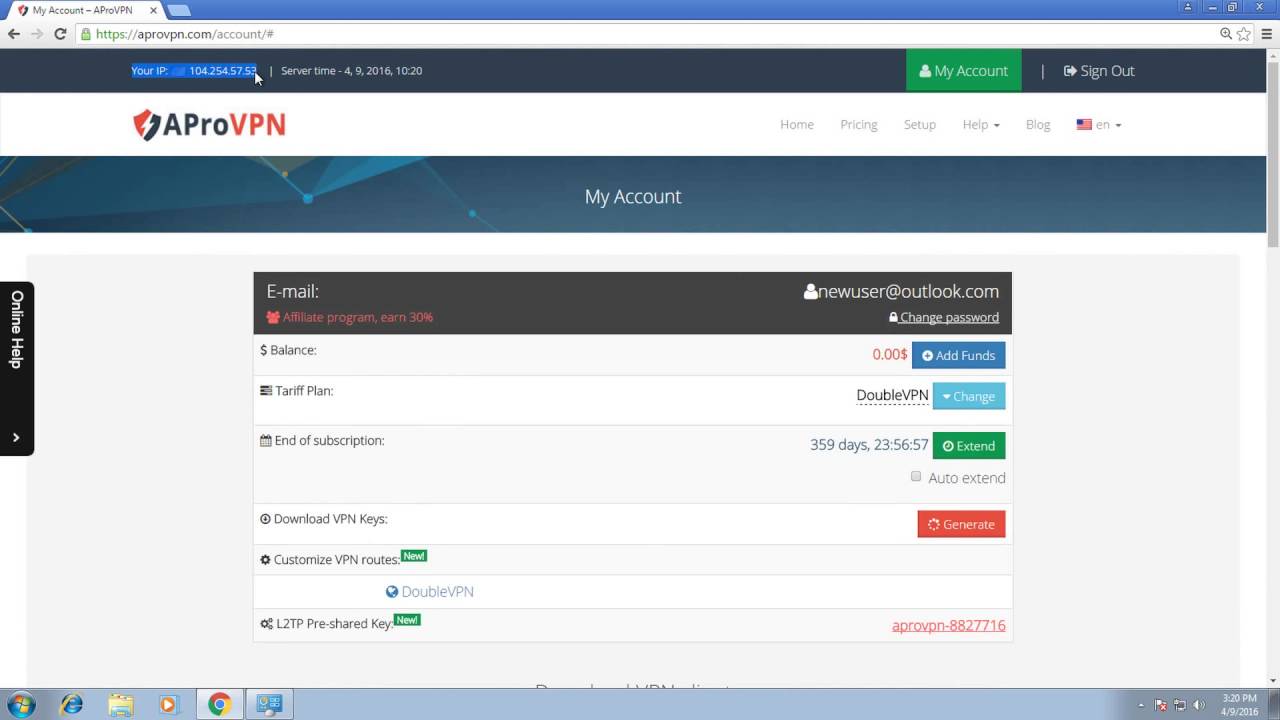The image size is (1280, 720).
Task: Click the browser forward arrow
Action: point(37,34)
